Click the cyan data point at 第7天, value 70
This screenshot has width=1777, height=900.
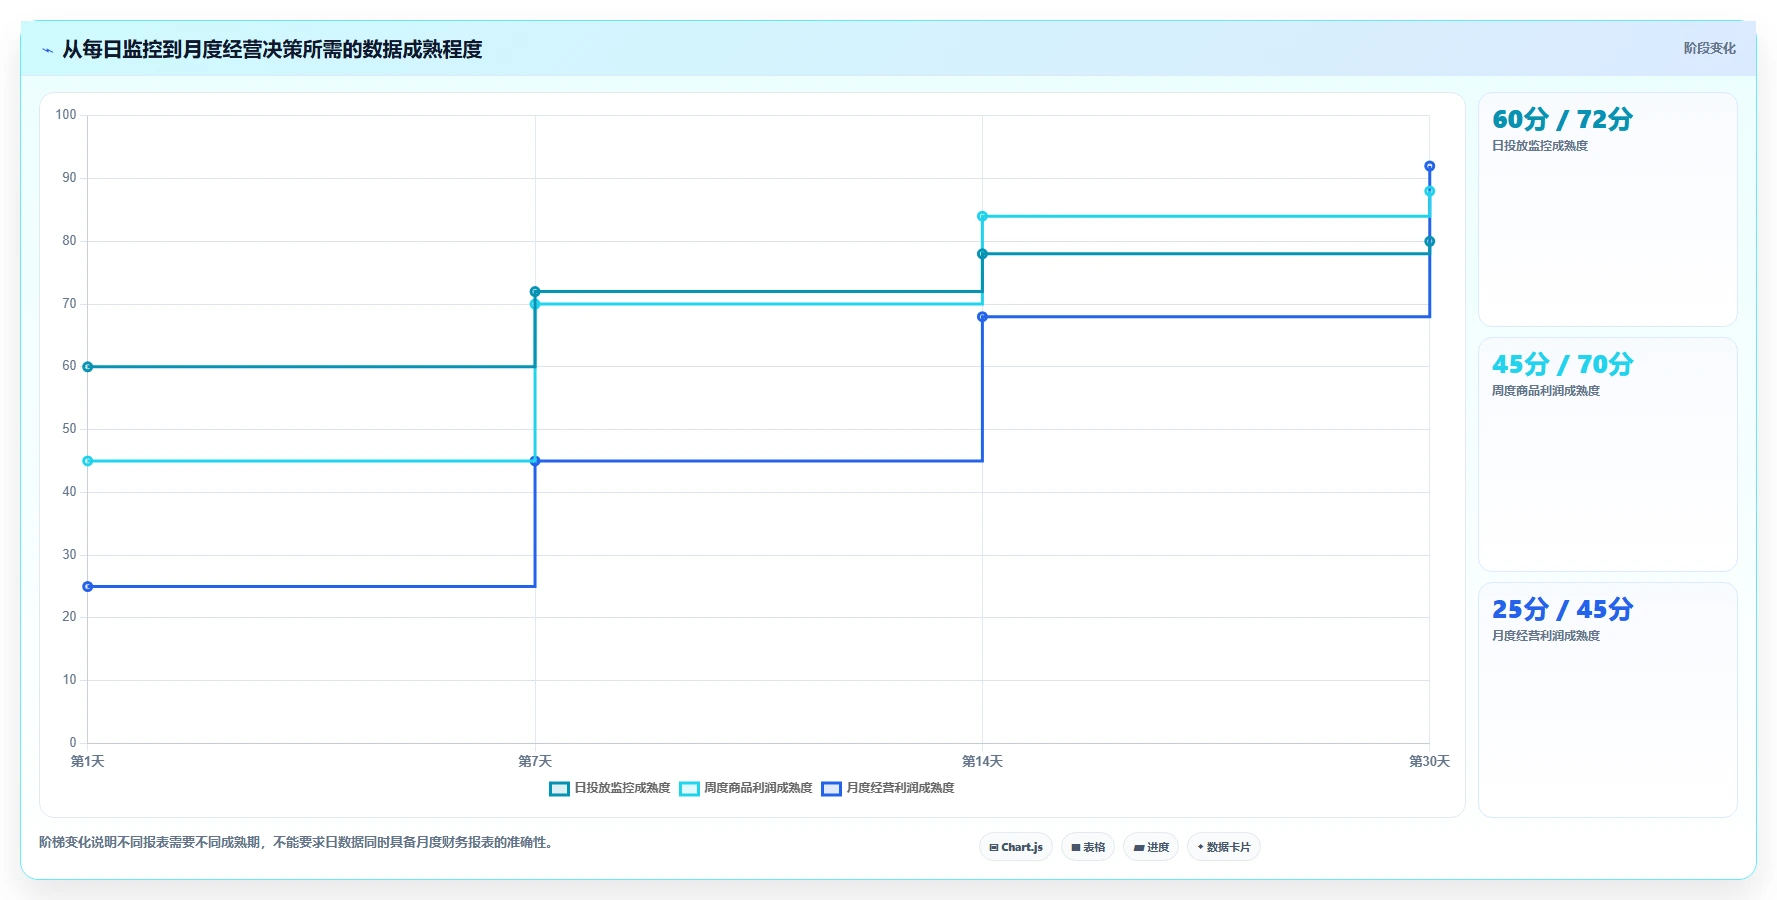click(535, 304)
